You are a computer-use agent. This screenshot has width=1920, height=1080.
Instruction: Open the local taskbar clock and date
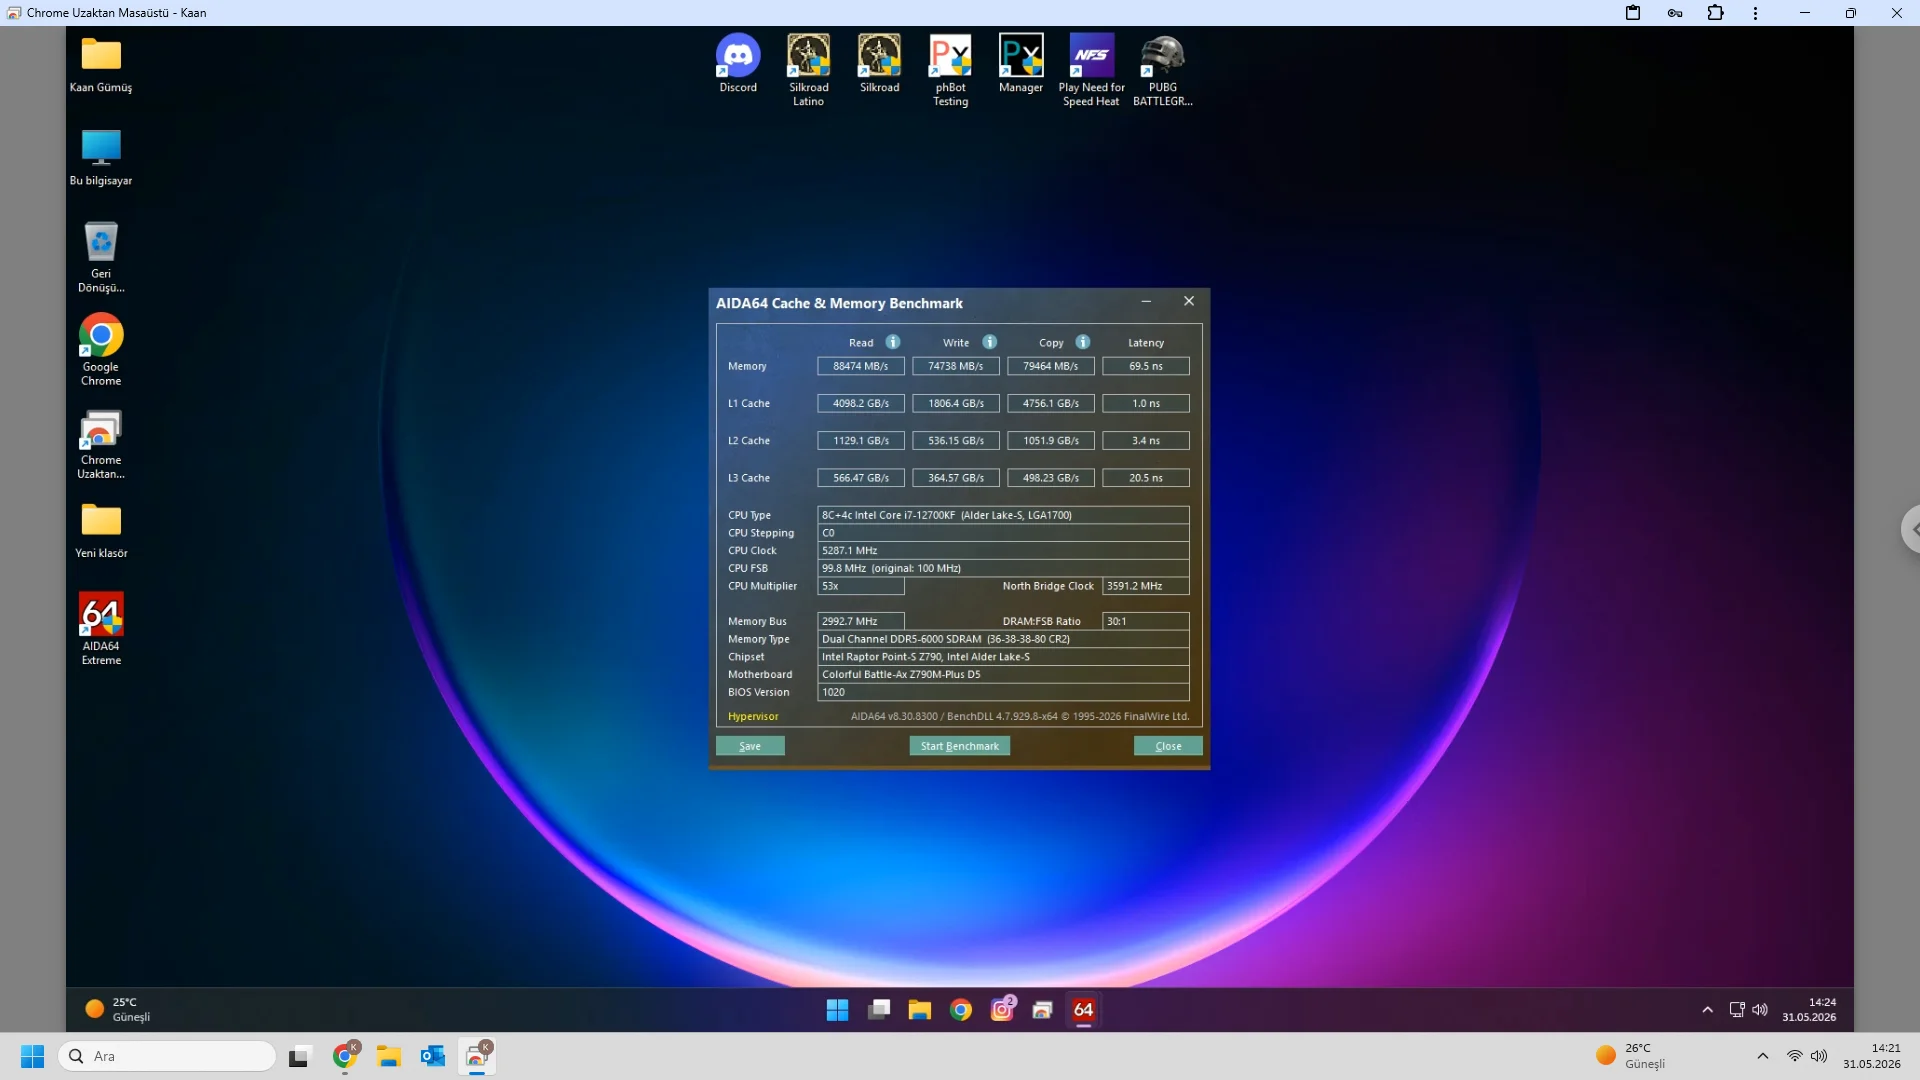click(1872, 1056)
